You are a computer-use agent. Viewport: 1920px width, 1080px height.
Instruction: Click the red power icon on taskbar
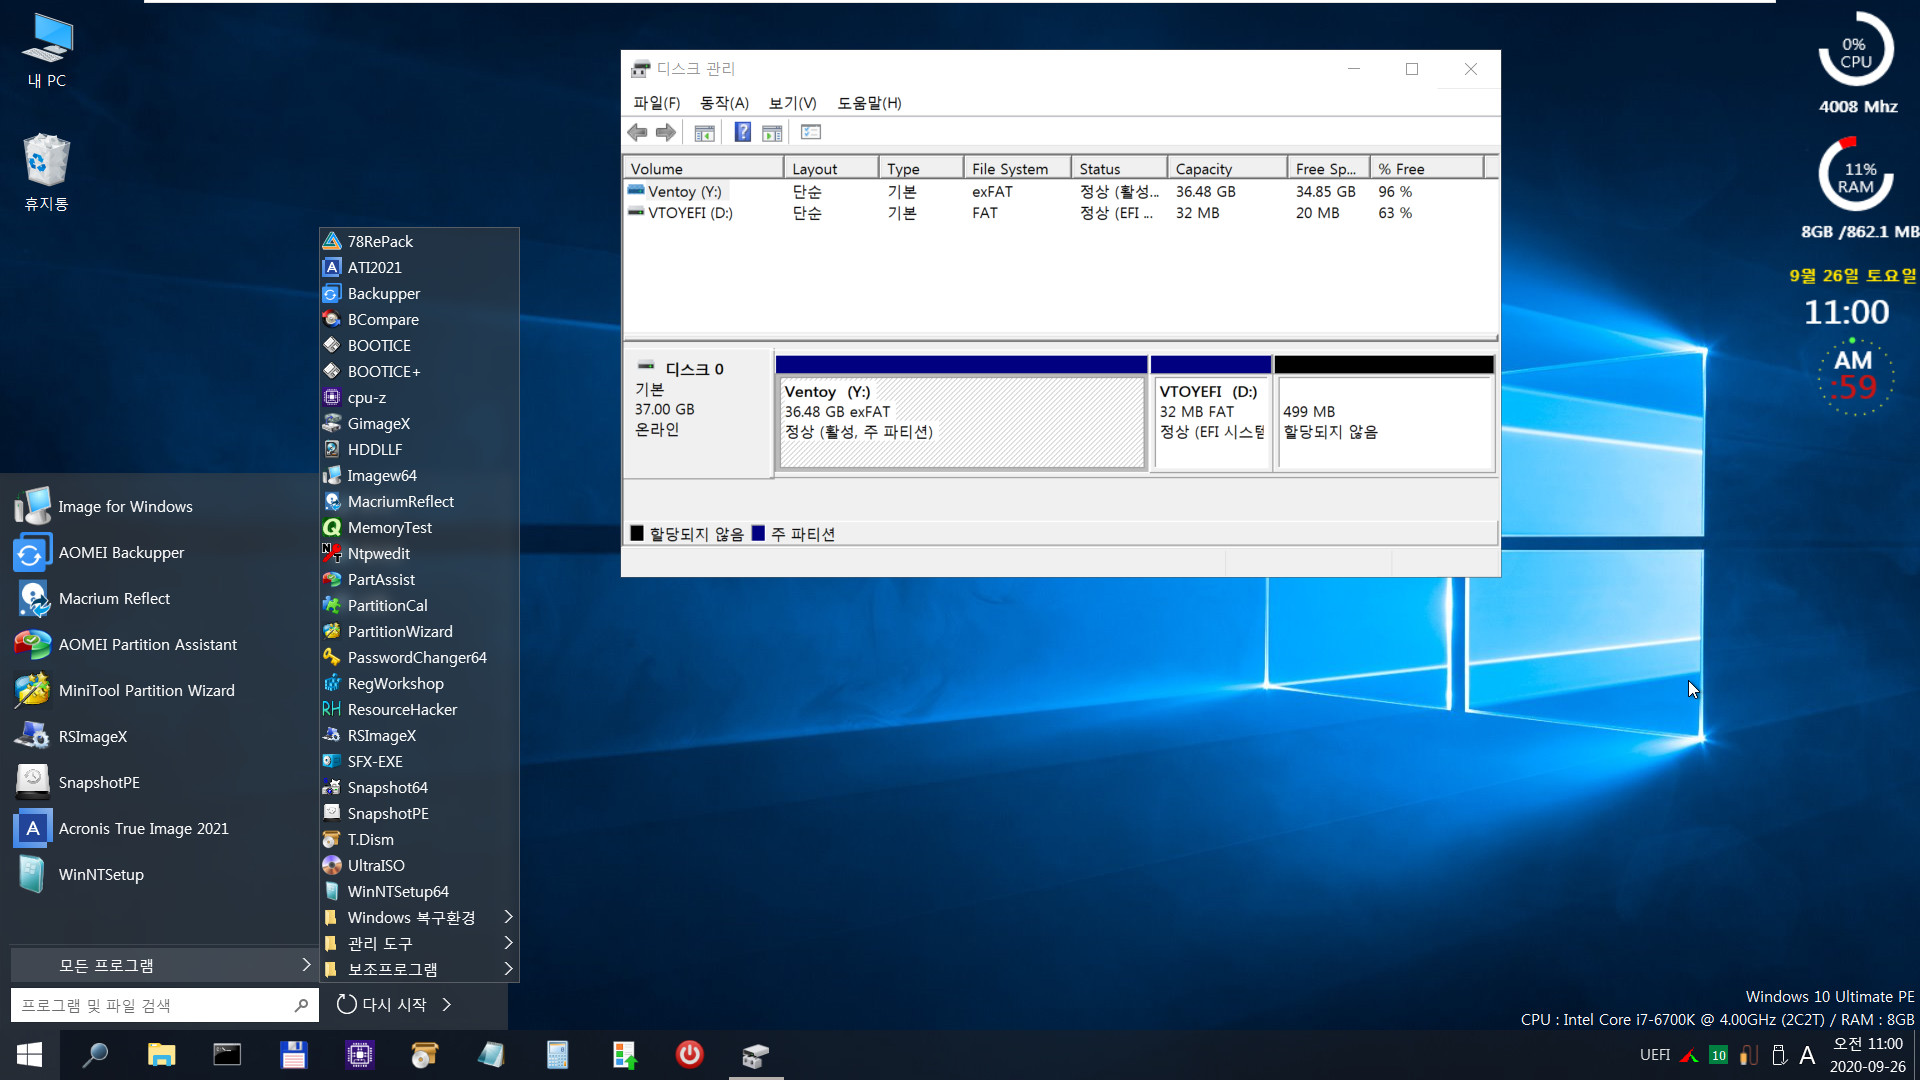pos(689,1054)
